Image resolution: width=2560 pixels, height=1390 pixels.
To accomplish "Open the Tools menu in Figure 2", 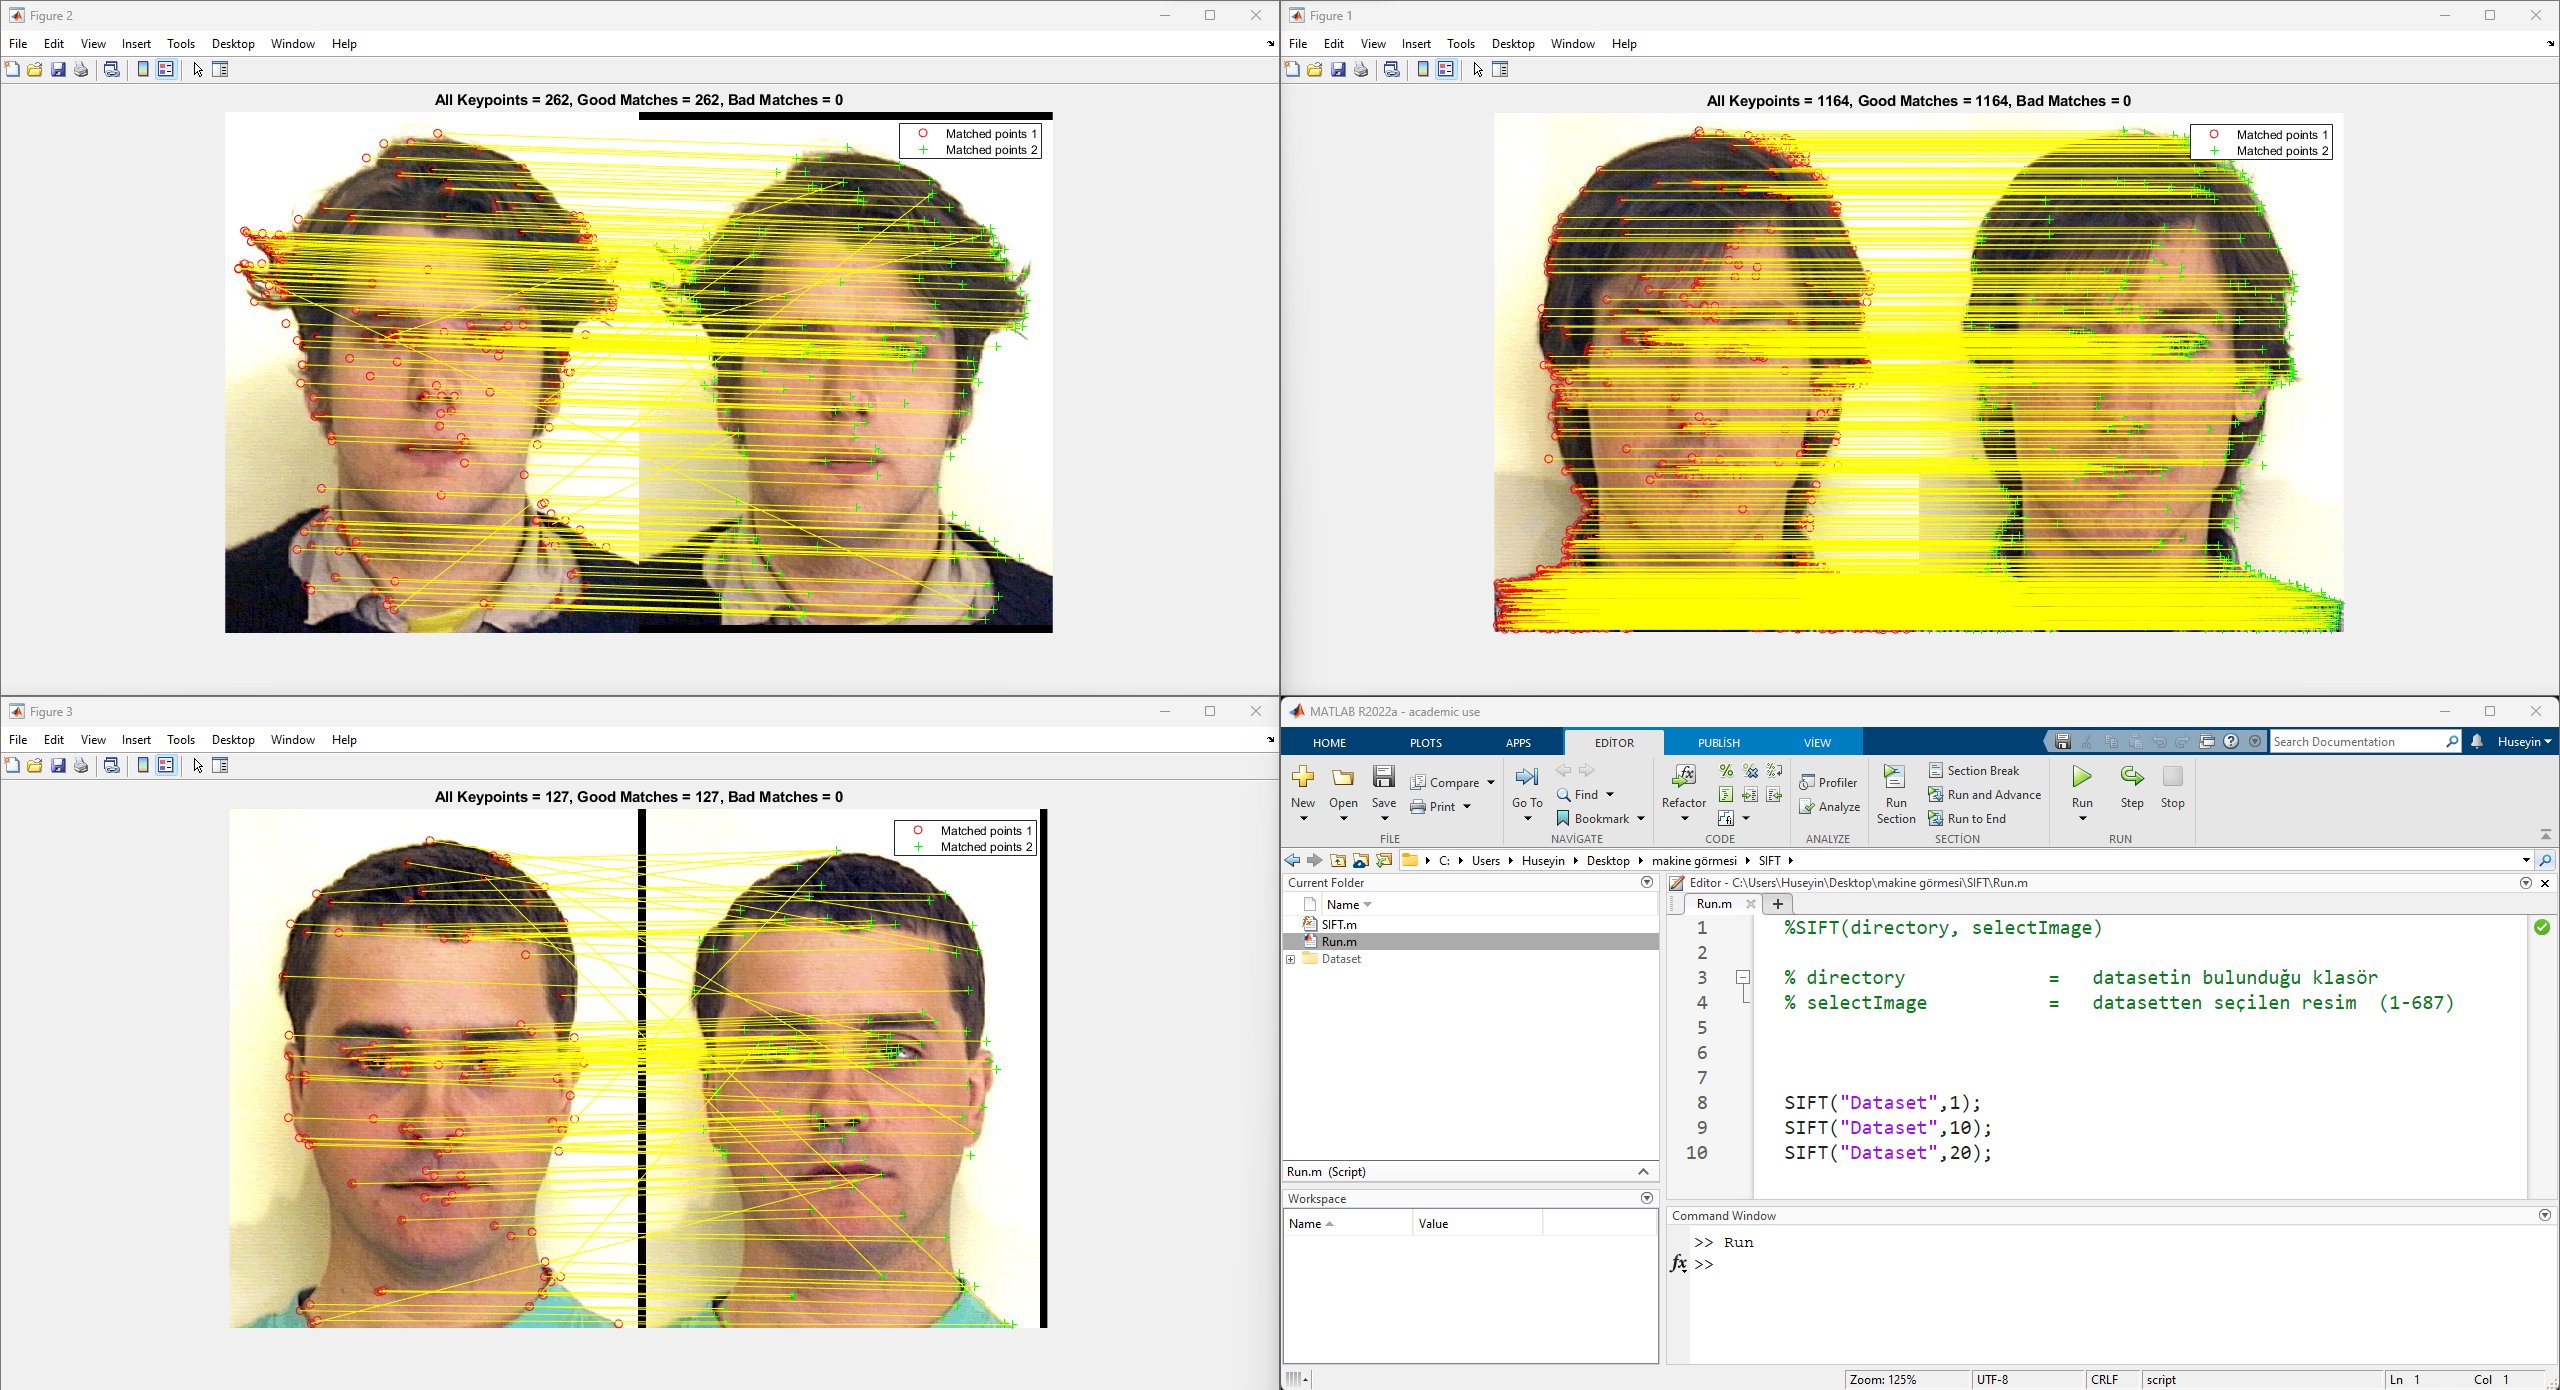I will tap(181, 44).
